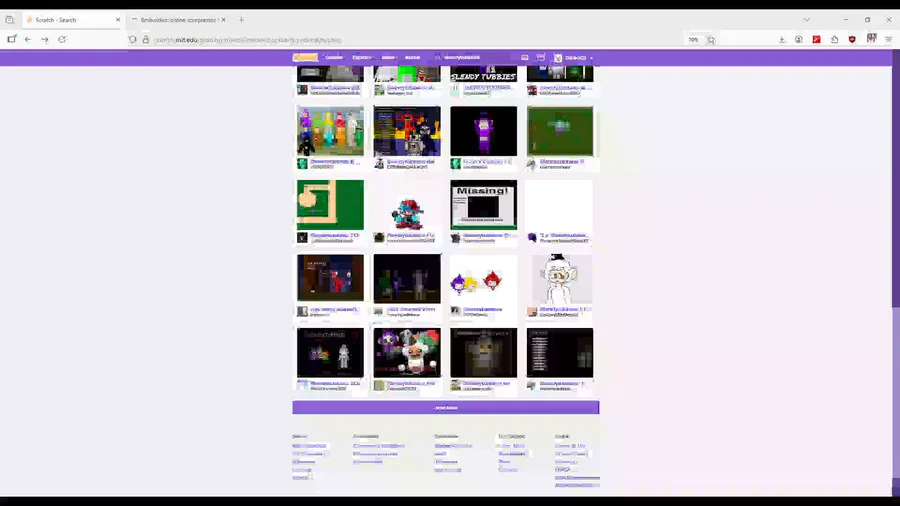Open the SLENDY TUBBIES project thumbnail

click(x=483, y=73)
